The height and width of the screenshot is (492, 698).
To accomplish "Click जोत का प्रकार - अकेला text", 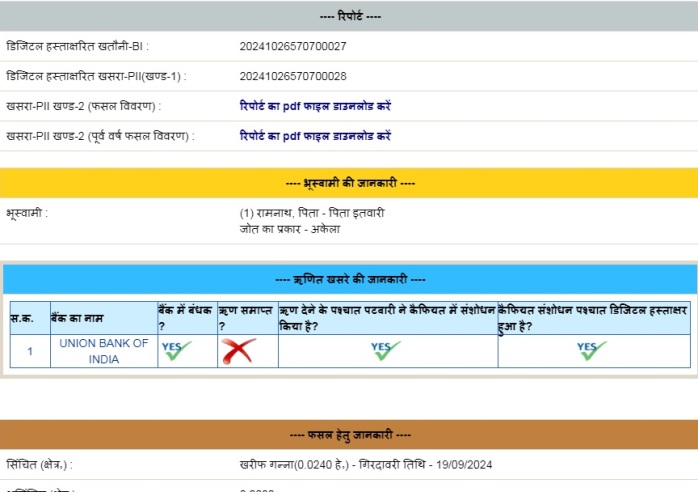I will (x=290, y=229).
